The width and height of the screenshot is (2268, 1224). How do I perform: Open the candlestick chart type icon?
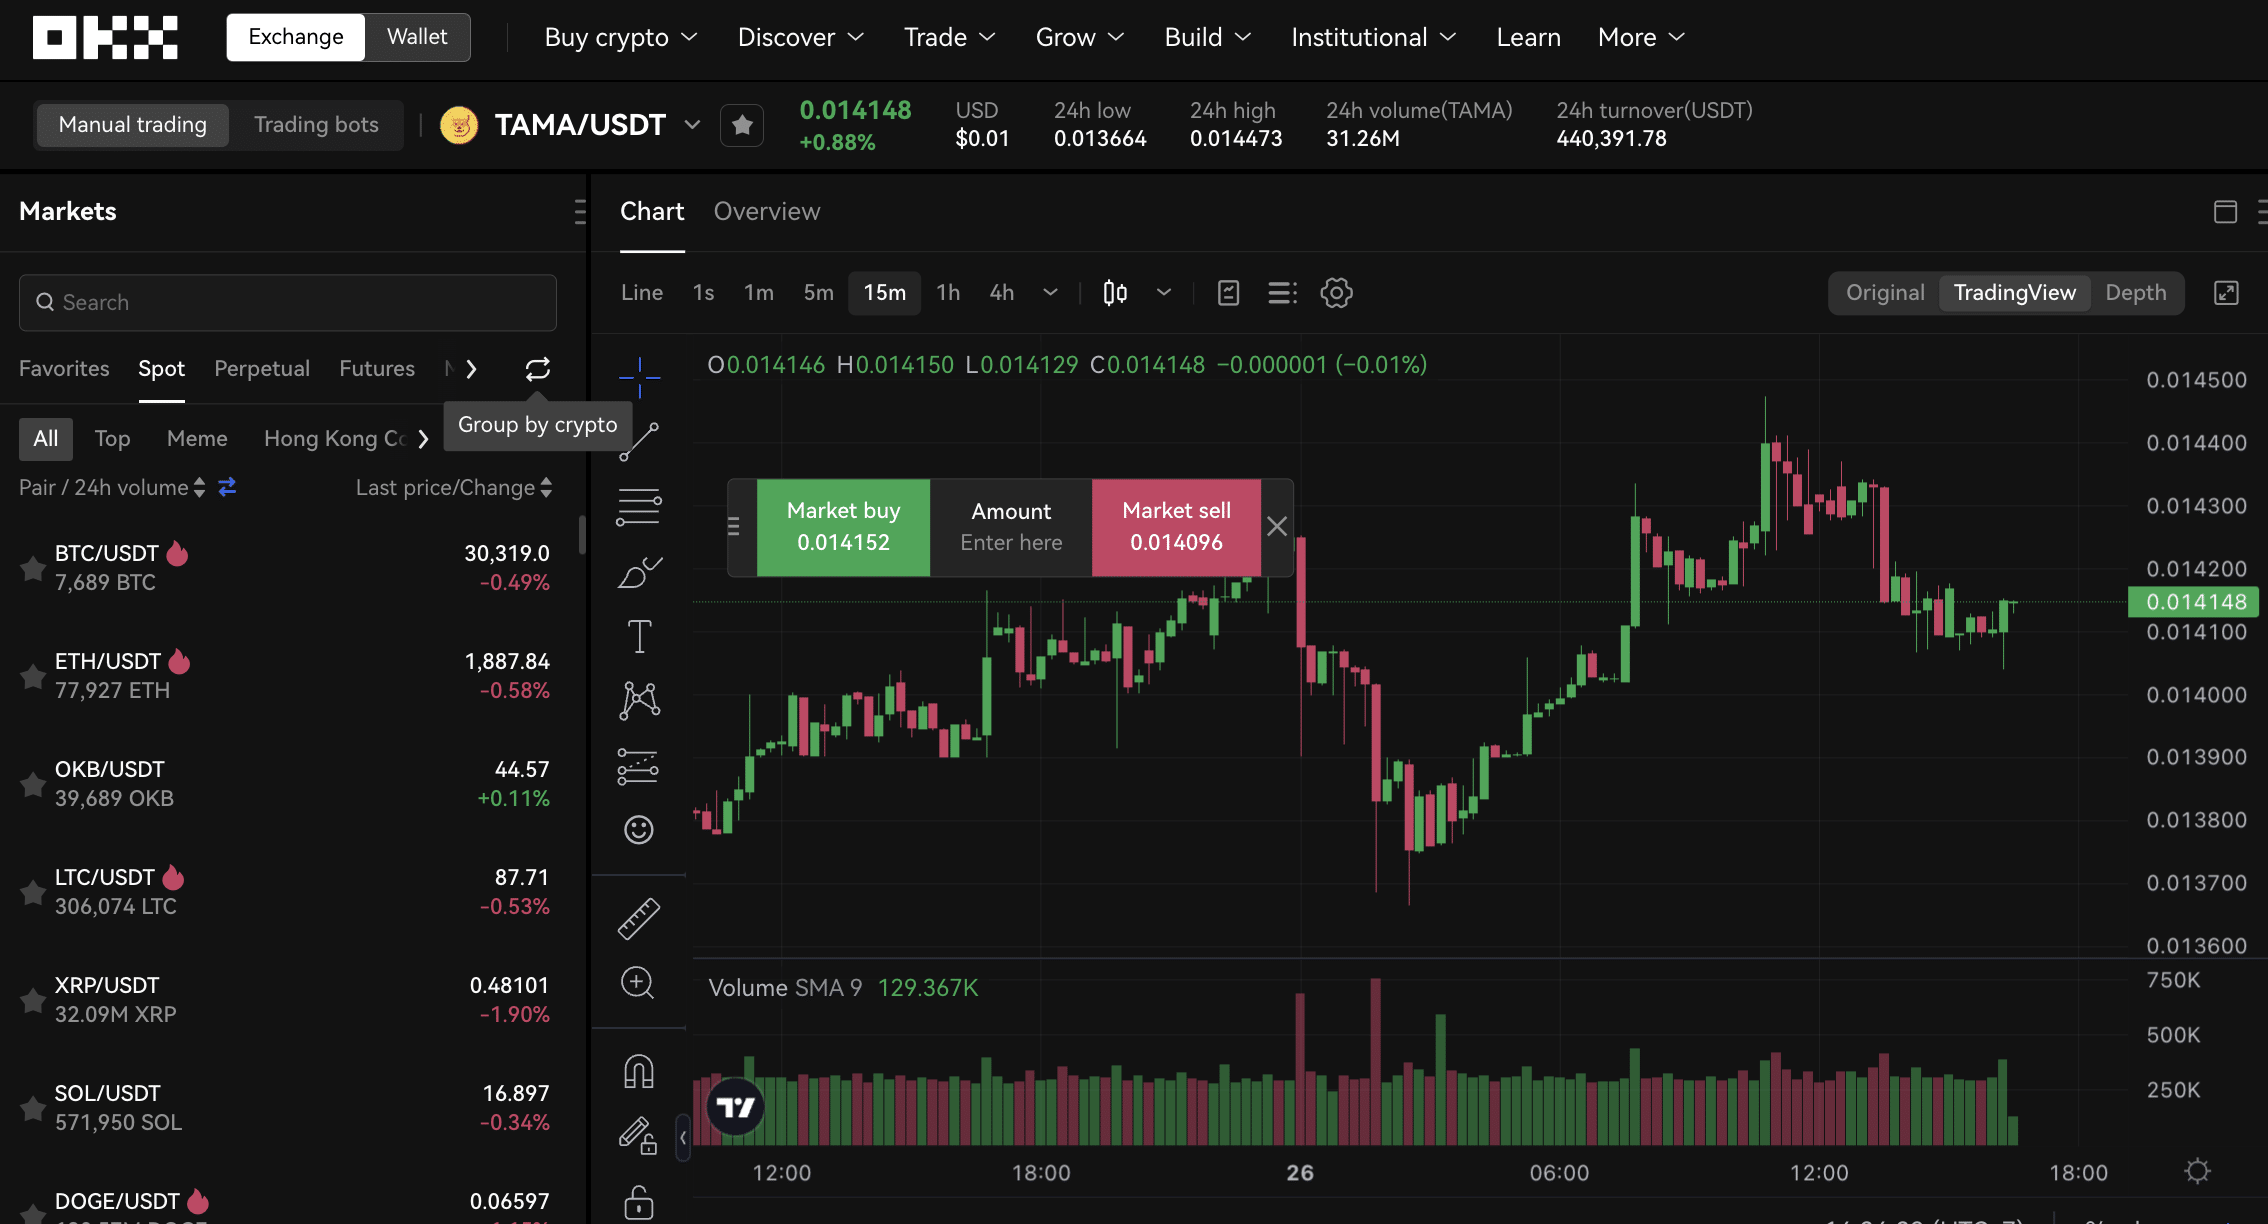pyautogui.click(x=1115, y=293)
